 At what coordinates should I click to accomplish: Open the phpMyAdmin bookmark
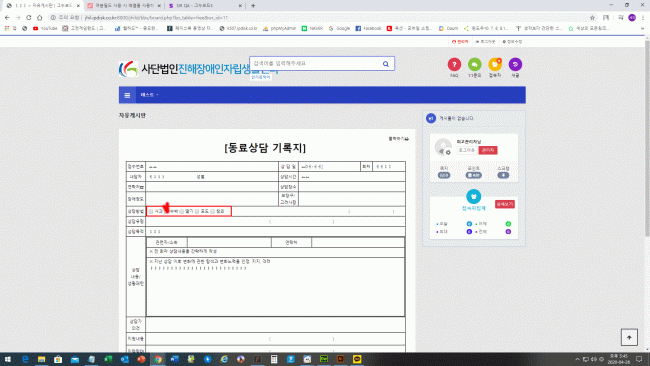coord(280,28)
